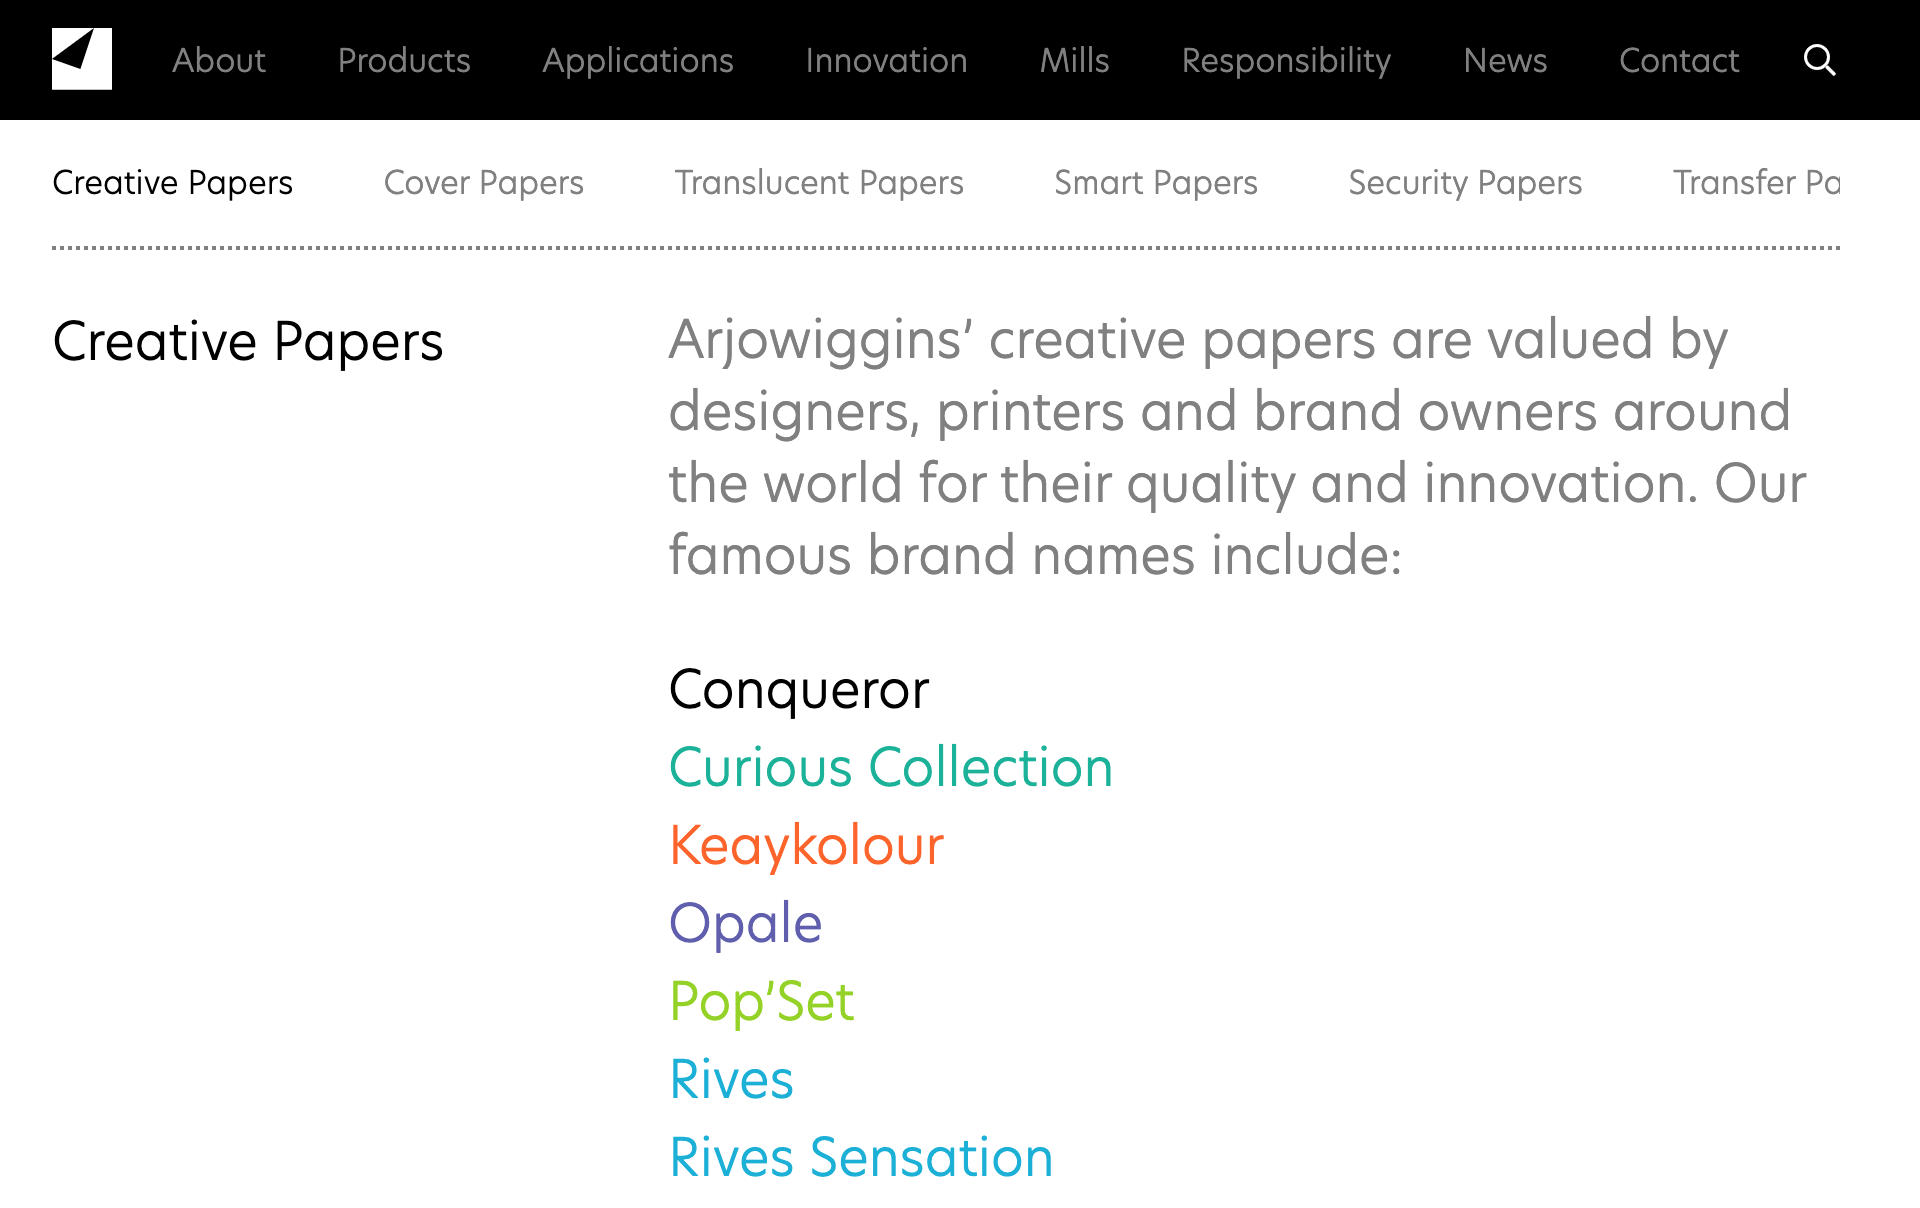1920x1208 pixels.
Task: Open the Products menu item
Action: tap(404, 61)
